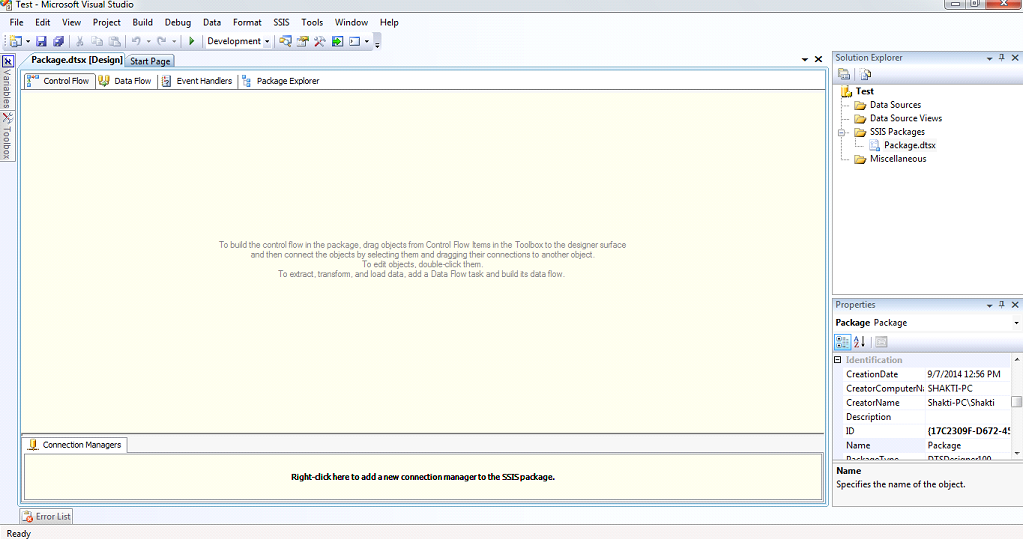Screen dimensions: 1027x540
Task: Select the Test project node
Action: tap(864, 92)
